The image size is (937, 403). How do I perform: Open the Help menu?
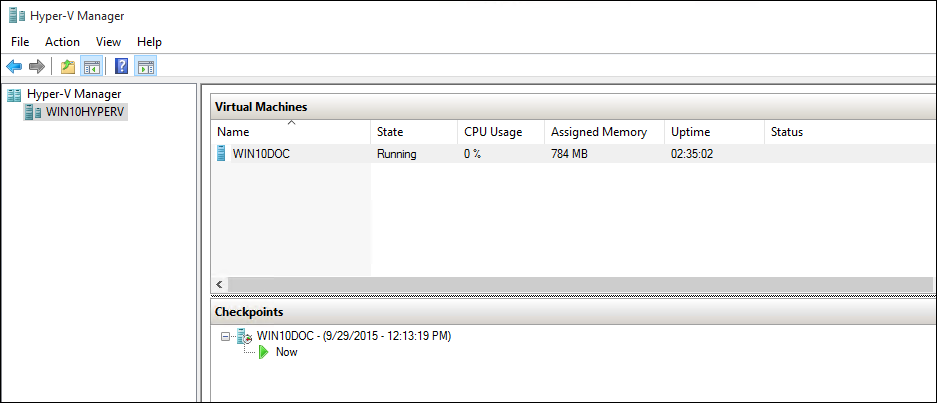149,42
